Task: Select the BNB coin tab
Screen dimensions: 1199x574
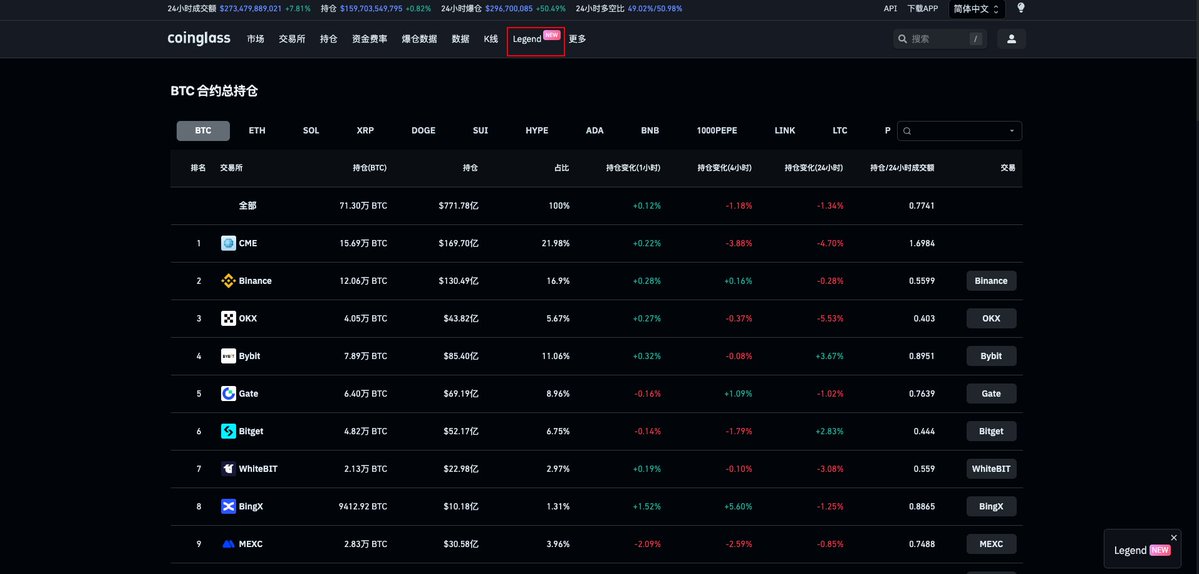Action: click(x=650, y=131)
